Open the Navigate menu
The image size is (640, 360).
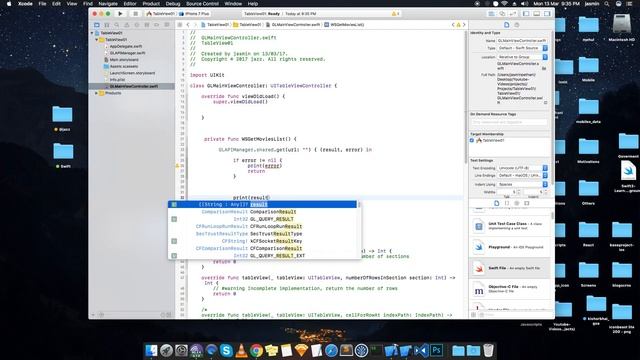[108, 4]
